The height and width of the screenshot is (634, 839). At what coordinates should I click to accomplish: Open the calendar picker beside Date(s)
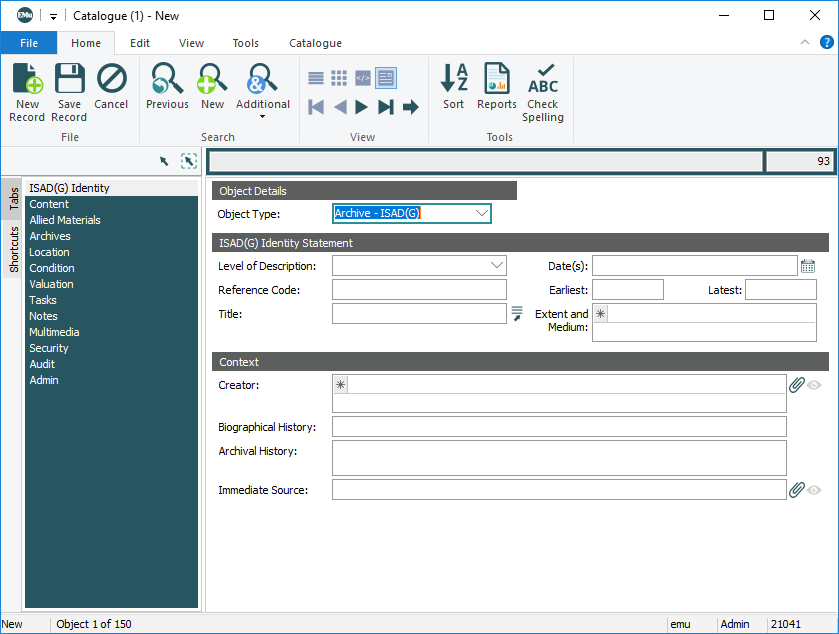coord(808,266)
